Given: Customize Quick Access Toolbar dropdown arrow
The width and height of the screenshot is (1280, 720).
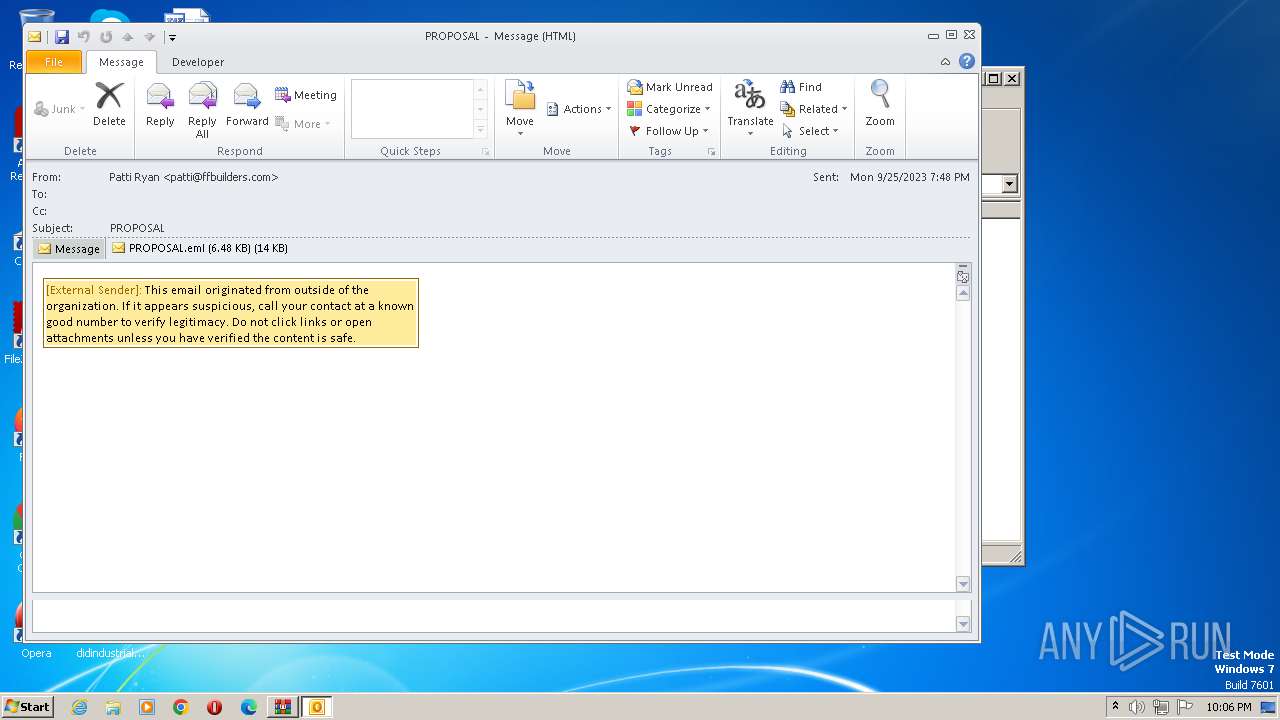Looking at the screenshot, I should 172,38.
